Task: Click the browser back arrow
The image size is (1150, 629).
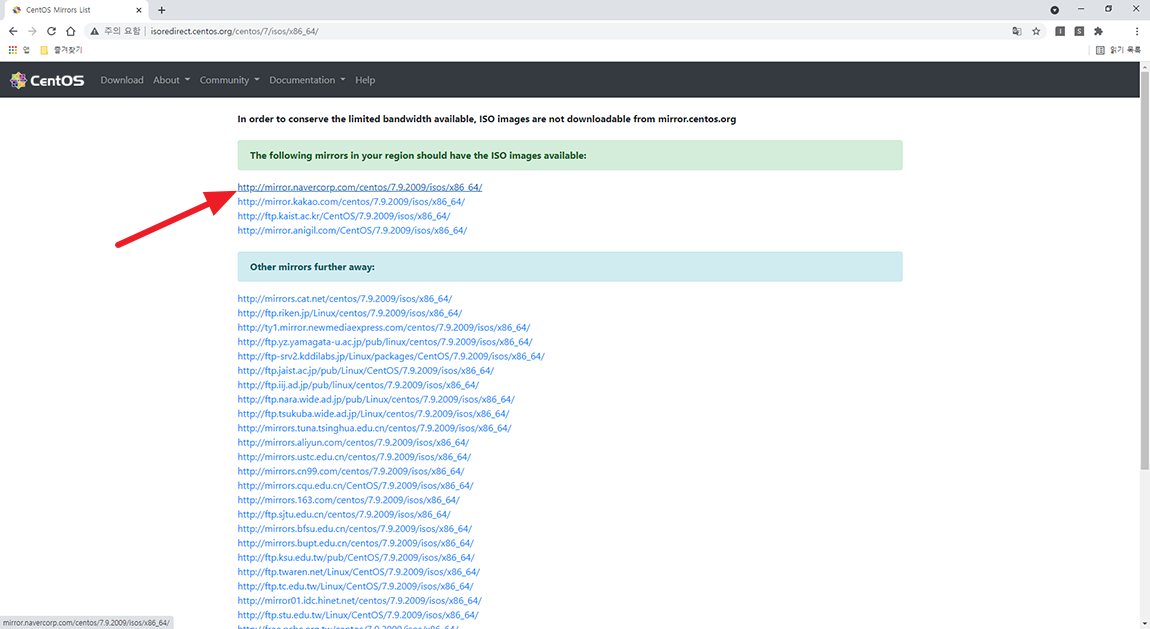Action: click(13, 32)
